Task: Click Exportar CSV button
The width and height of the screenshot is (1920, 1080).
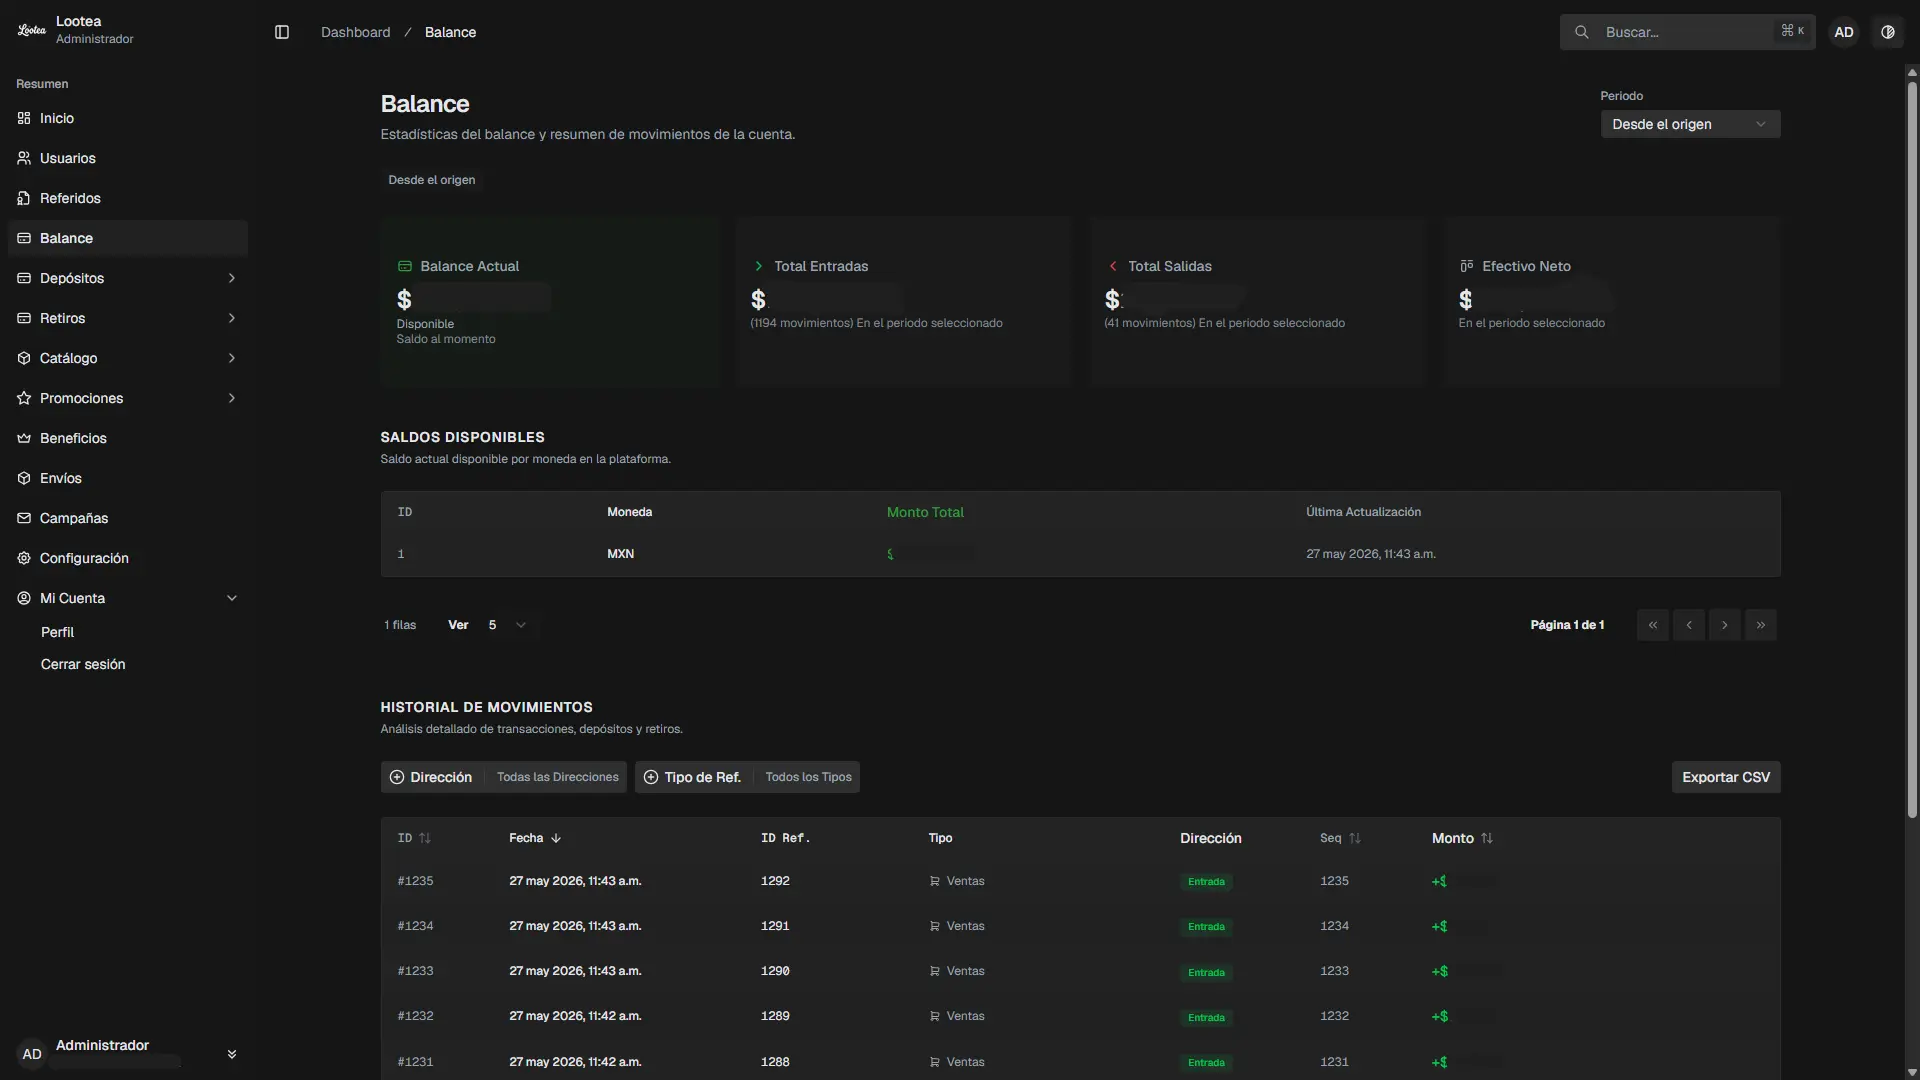Action: (1726, 777)
